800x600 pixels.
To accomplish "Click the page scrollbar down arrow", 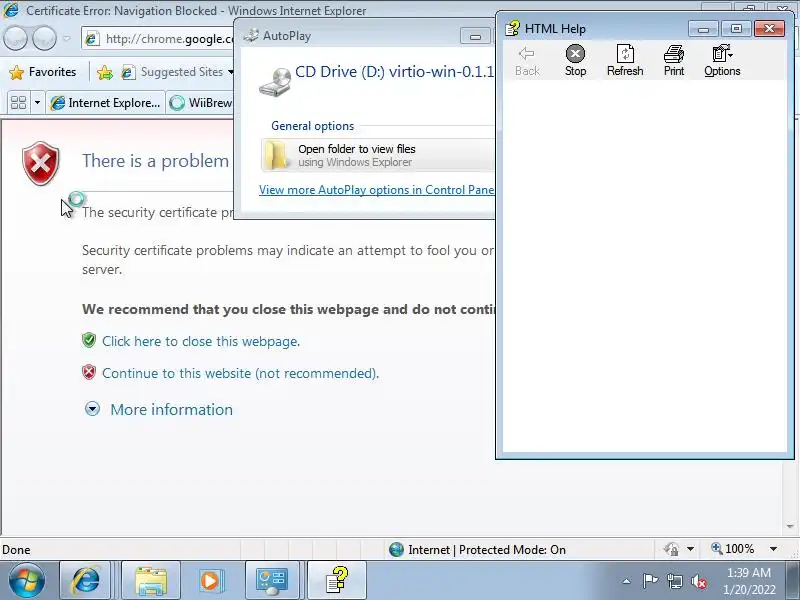I will click(790, 526).
